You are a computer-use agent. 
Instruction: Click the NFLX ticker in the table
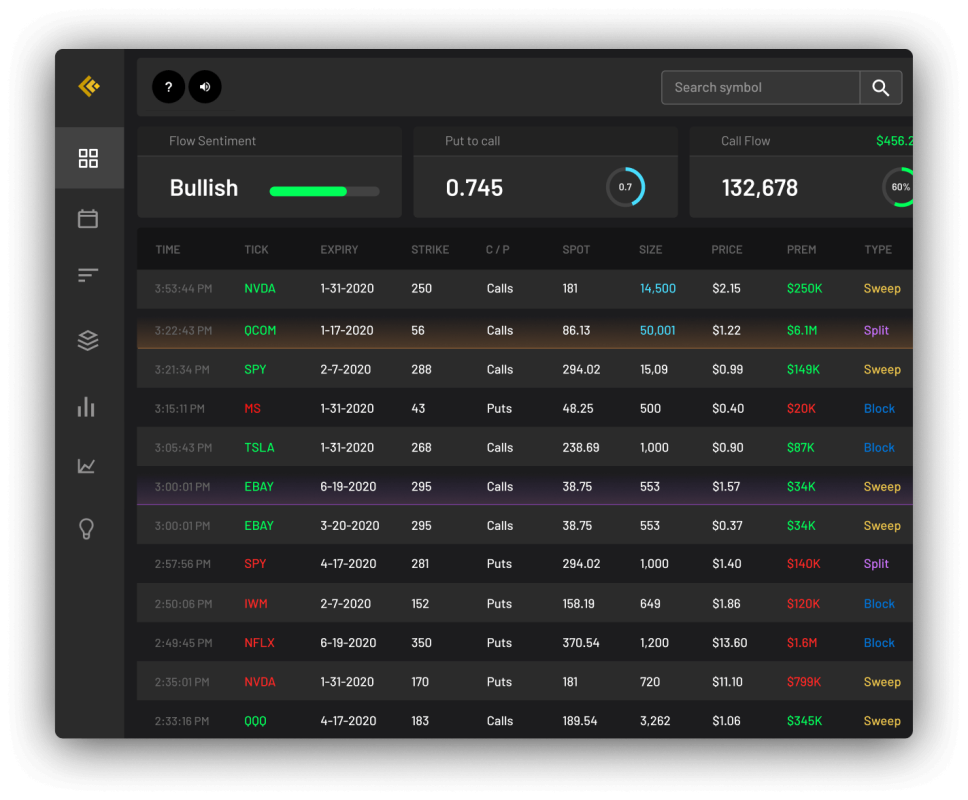[259, 643]
